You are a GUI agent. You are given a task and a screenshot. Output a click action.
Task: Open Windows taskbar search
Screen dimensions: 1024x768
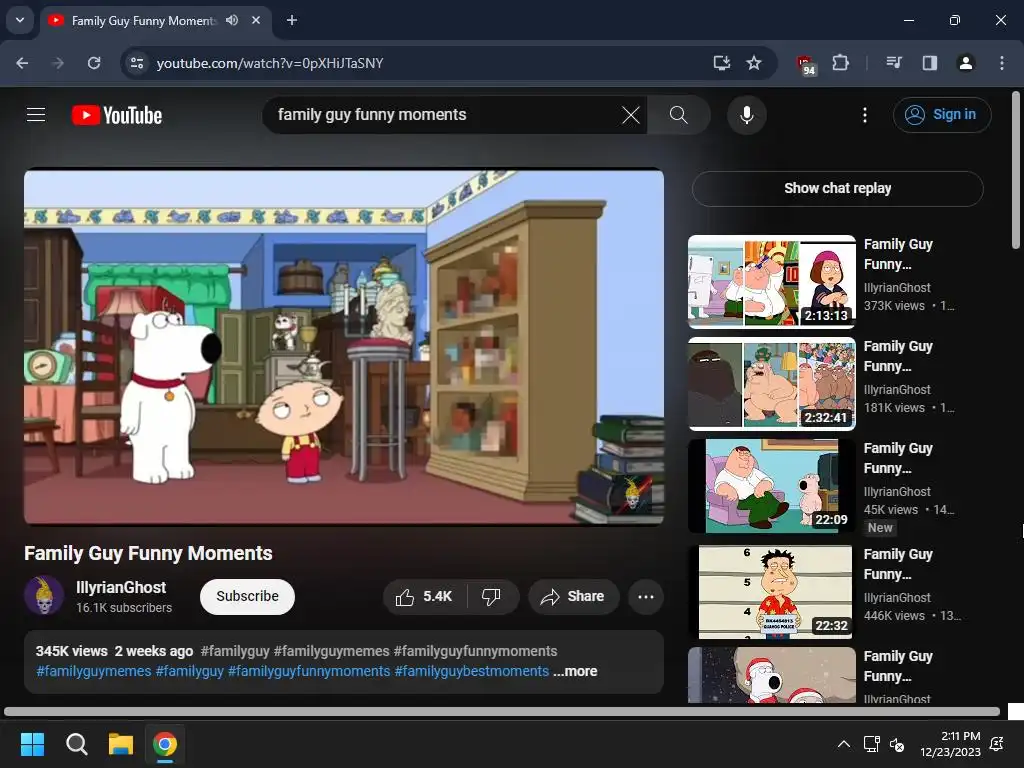click(x=76, y=744)
